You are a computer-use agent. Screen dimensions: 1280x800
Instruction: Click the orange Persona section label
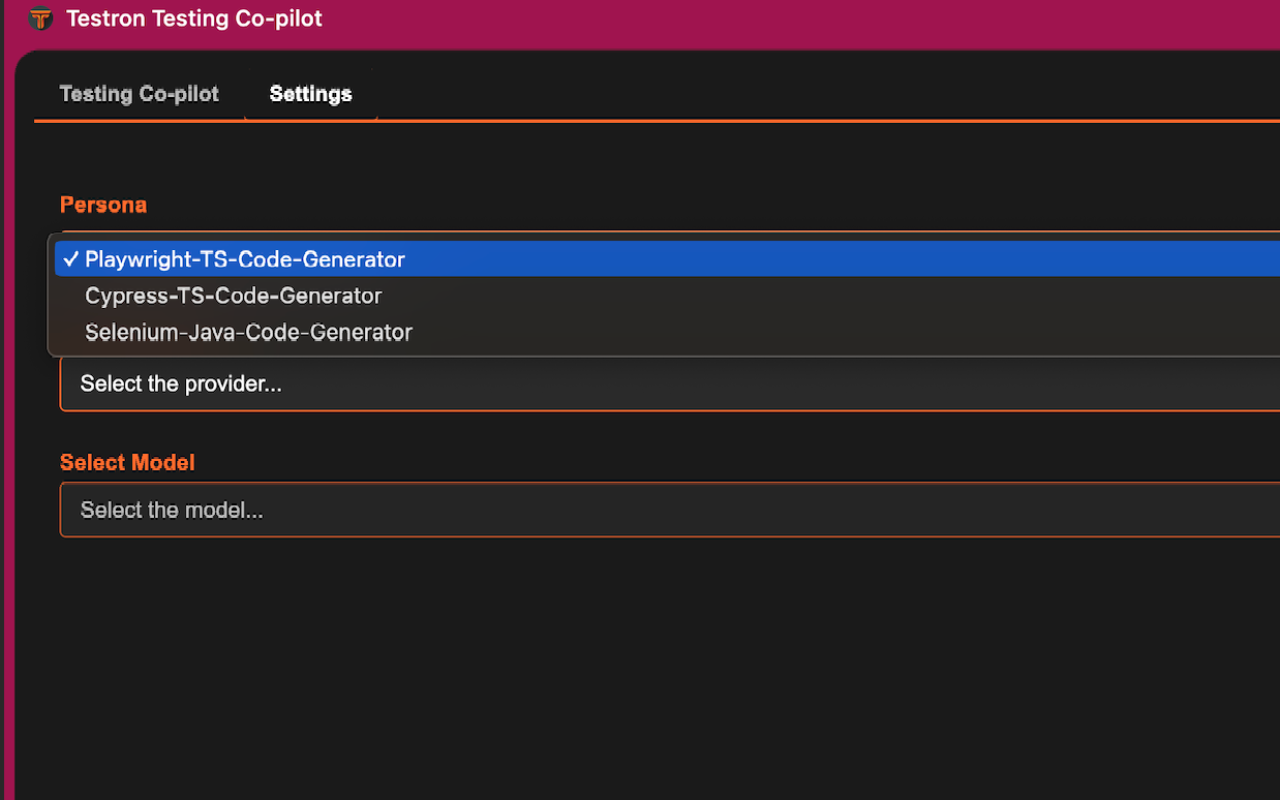(x=103, y=205)
